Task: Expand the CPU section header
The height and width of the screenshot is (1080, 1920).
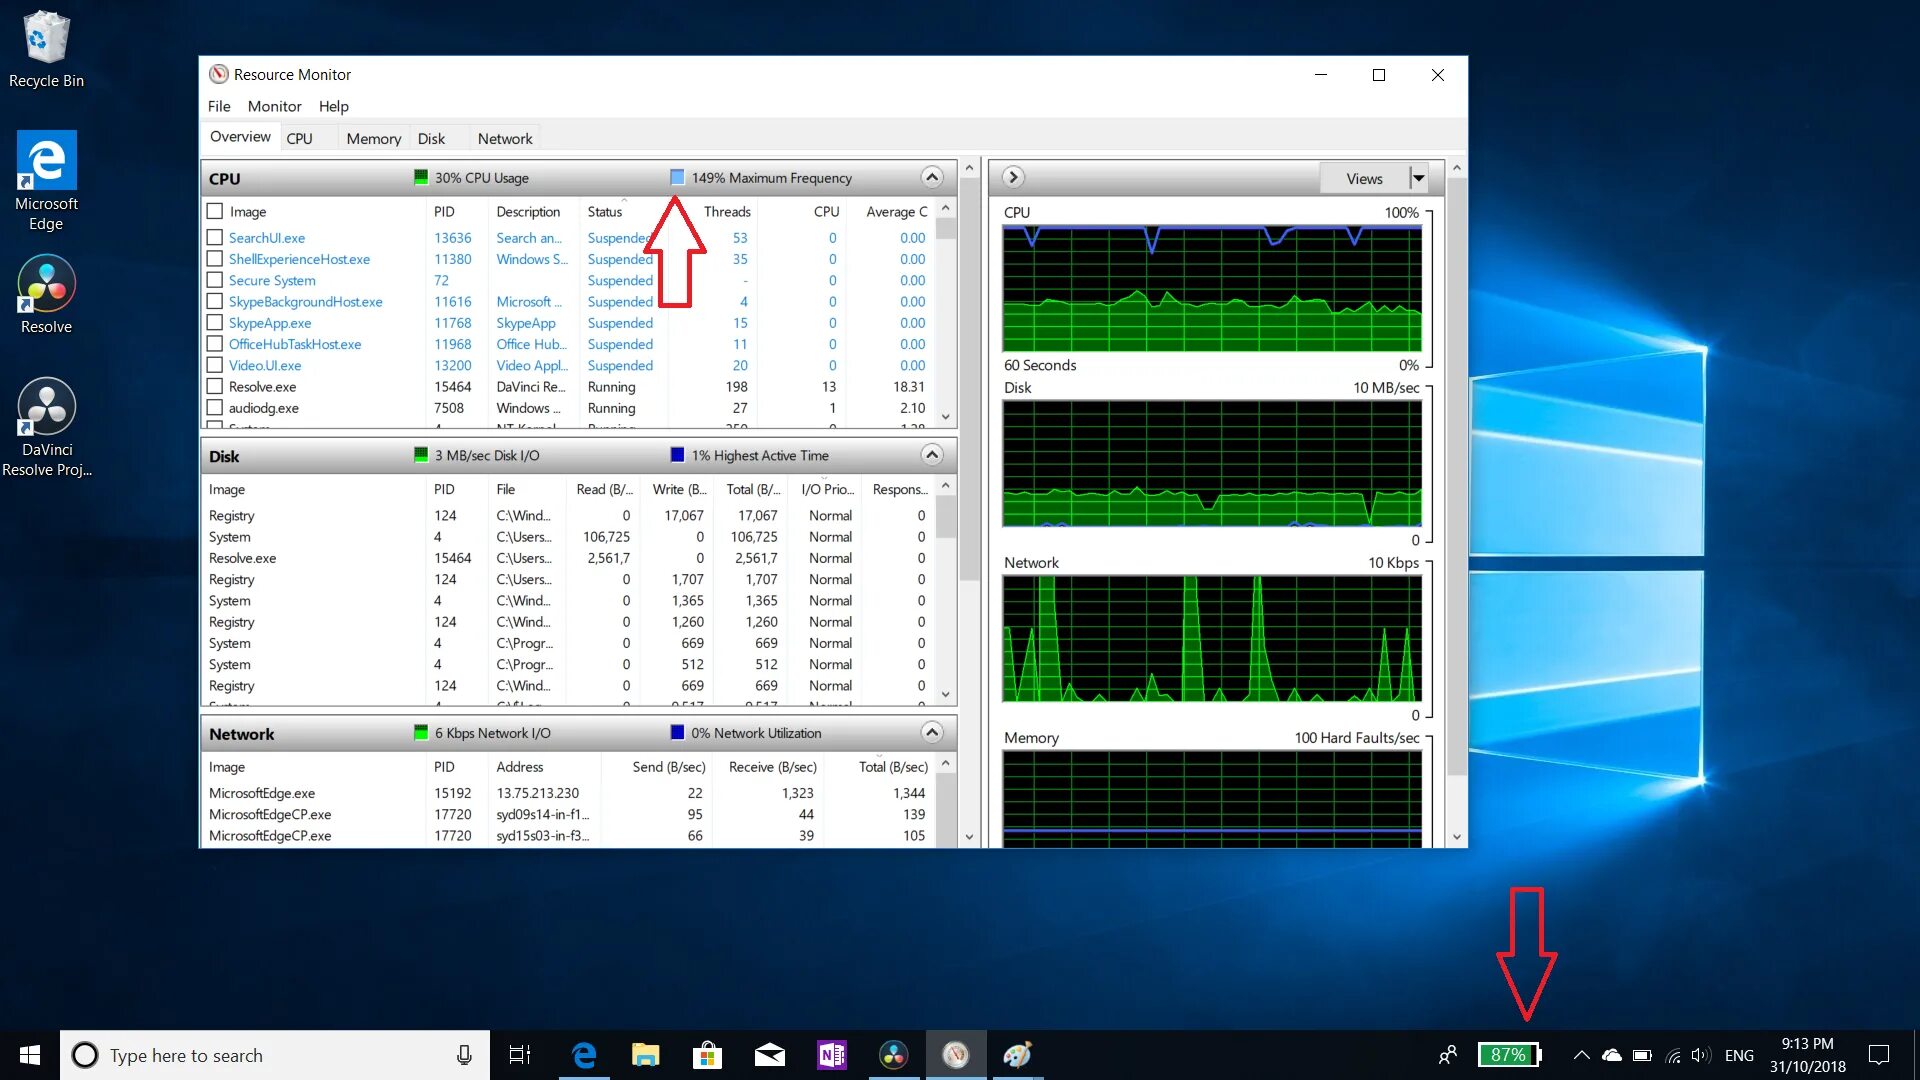Action: 931,177
